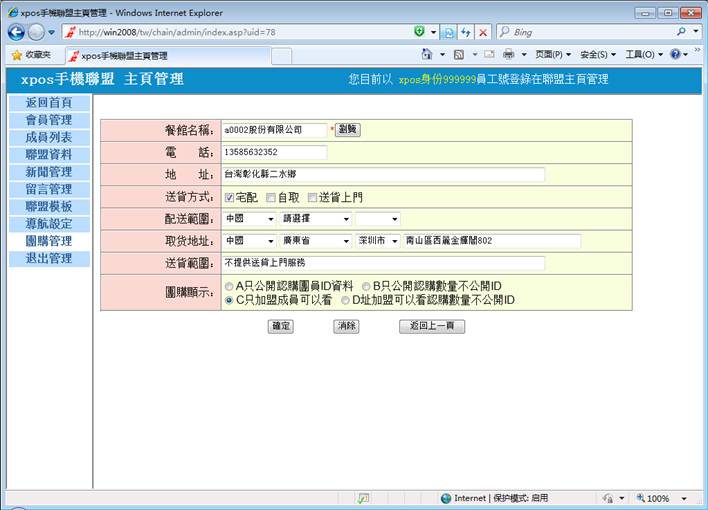Viewport: 708px width, 510px height.
Task: Click the browser Back arrow button
Action: coord(16,32)
